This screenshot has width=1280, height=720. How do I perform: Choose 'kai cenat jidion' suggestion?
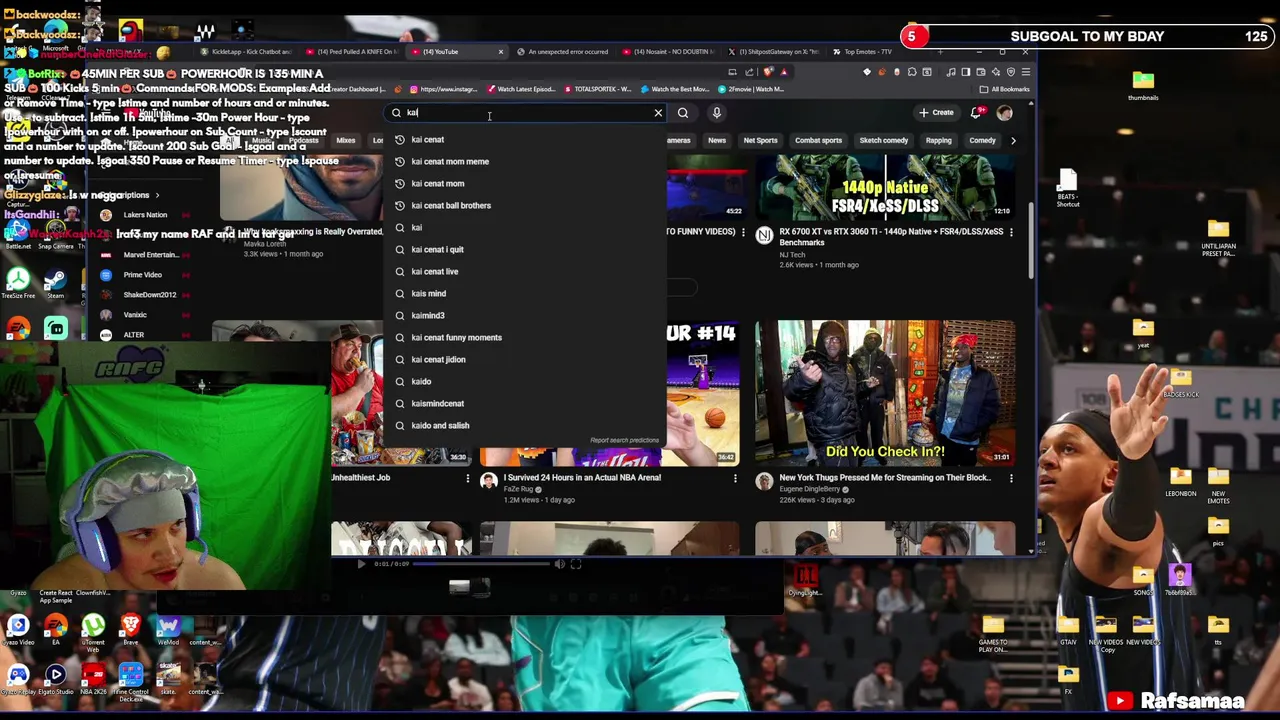tap(527, 359)
